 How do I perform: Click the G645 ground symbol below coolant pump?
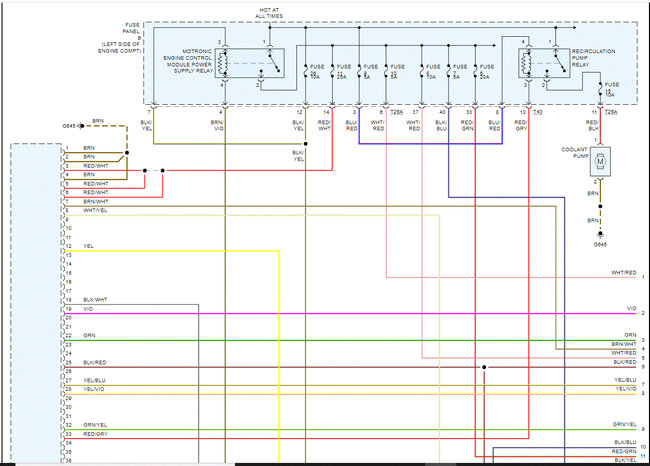coord(600,235)
